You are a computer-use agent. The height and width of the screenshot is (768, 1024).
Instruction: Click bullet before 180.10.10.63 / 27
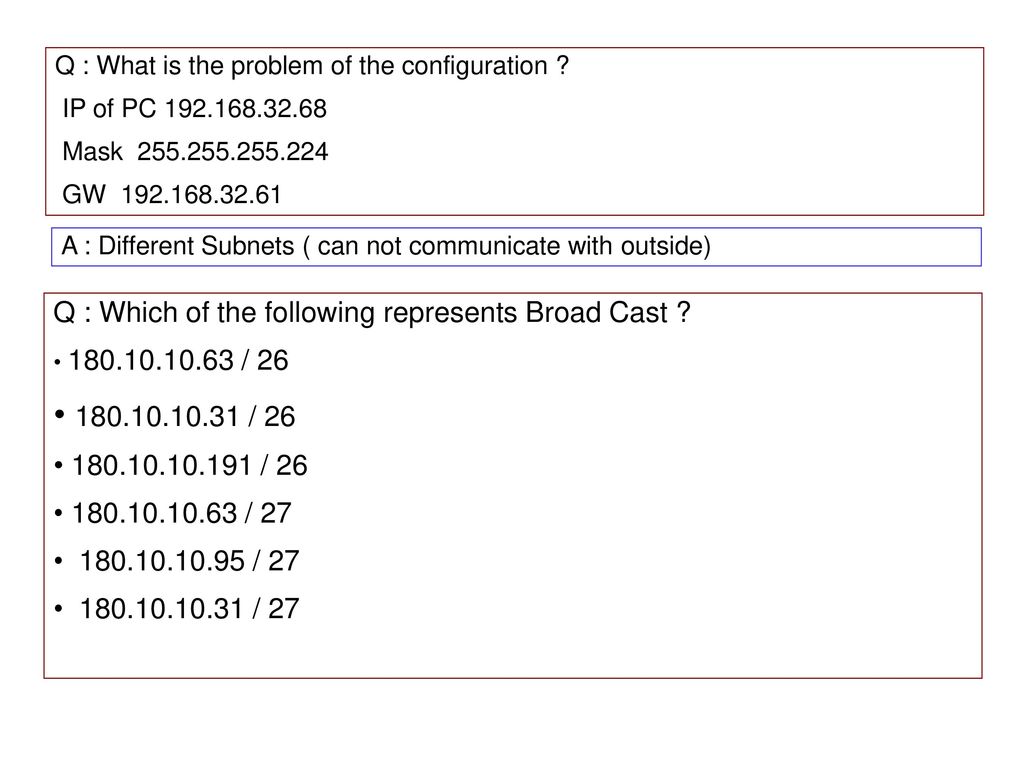point(59,513)
